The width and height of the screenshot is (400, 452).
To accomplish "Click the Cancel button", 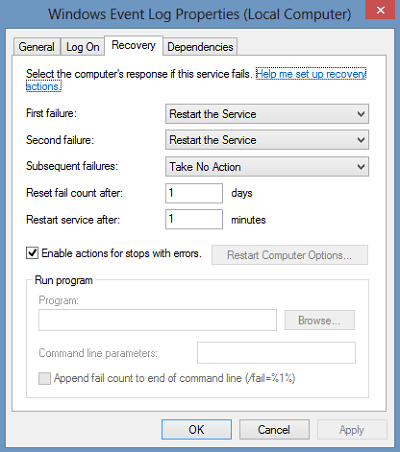I will click(274, 430).
